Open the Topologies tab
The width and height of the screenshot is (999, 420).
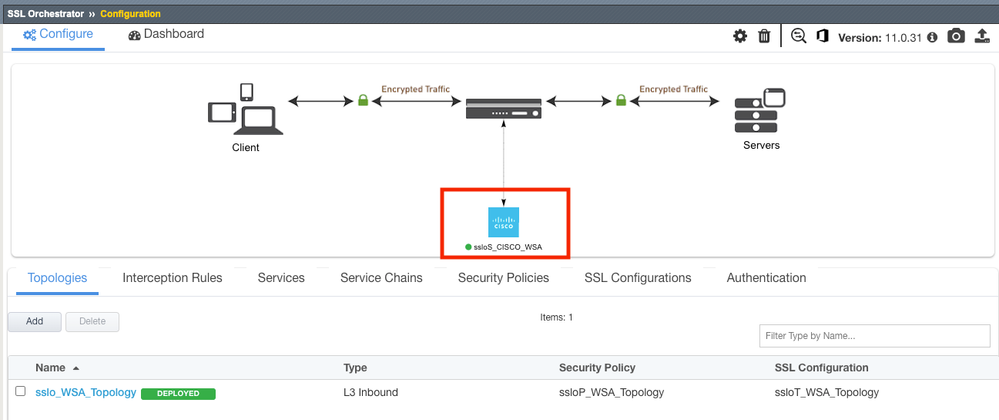tap(57, 278)
